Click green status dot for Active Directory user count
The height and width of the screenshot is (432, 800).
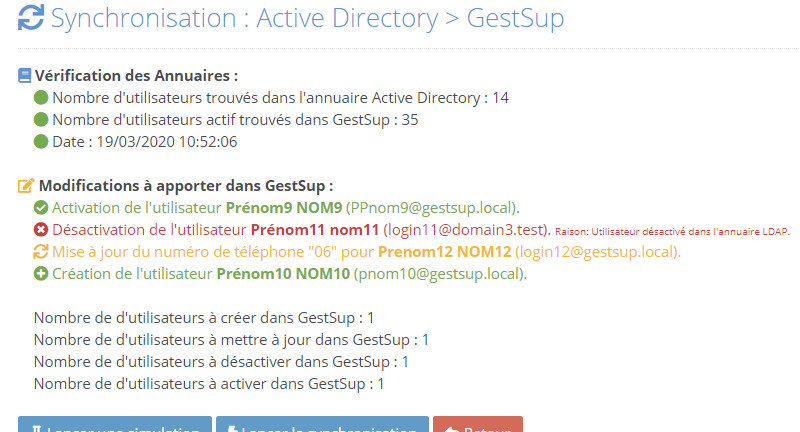point(41,97)
